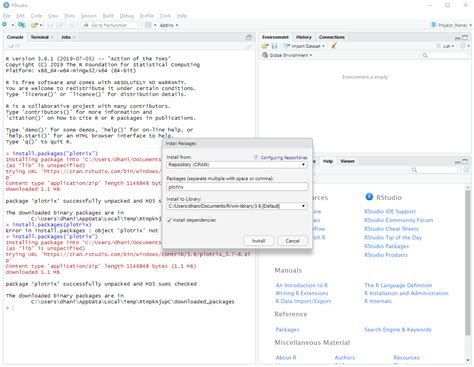Clear Environment objects with broom icon

tap(334, 46)
